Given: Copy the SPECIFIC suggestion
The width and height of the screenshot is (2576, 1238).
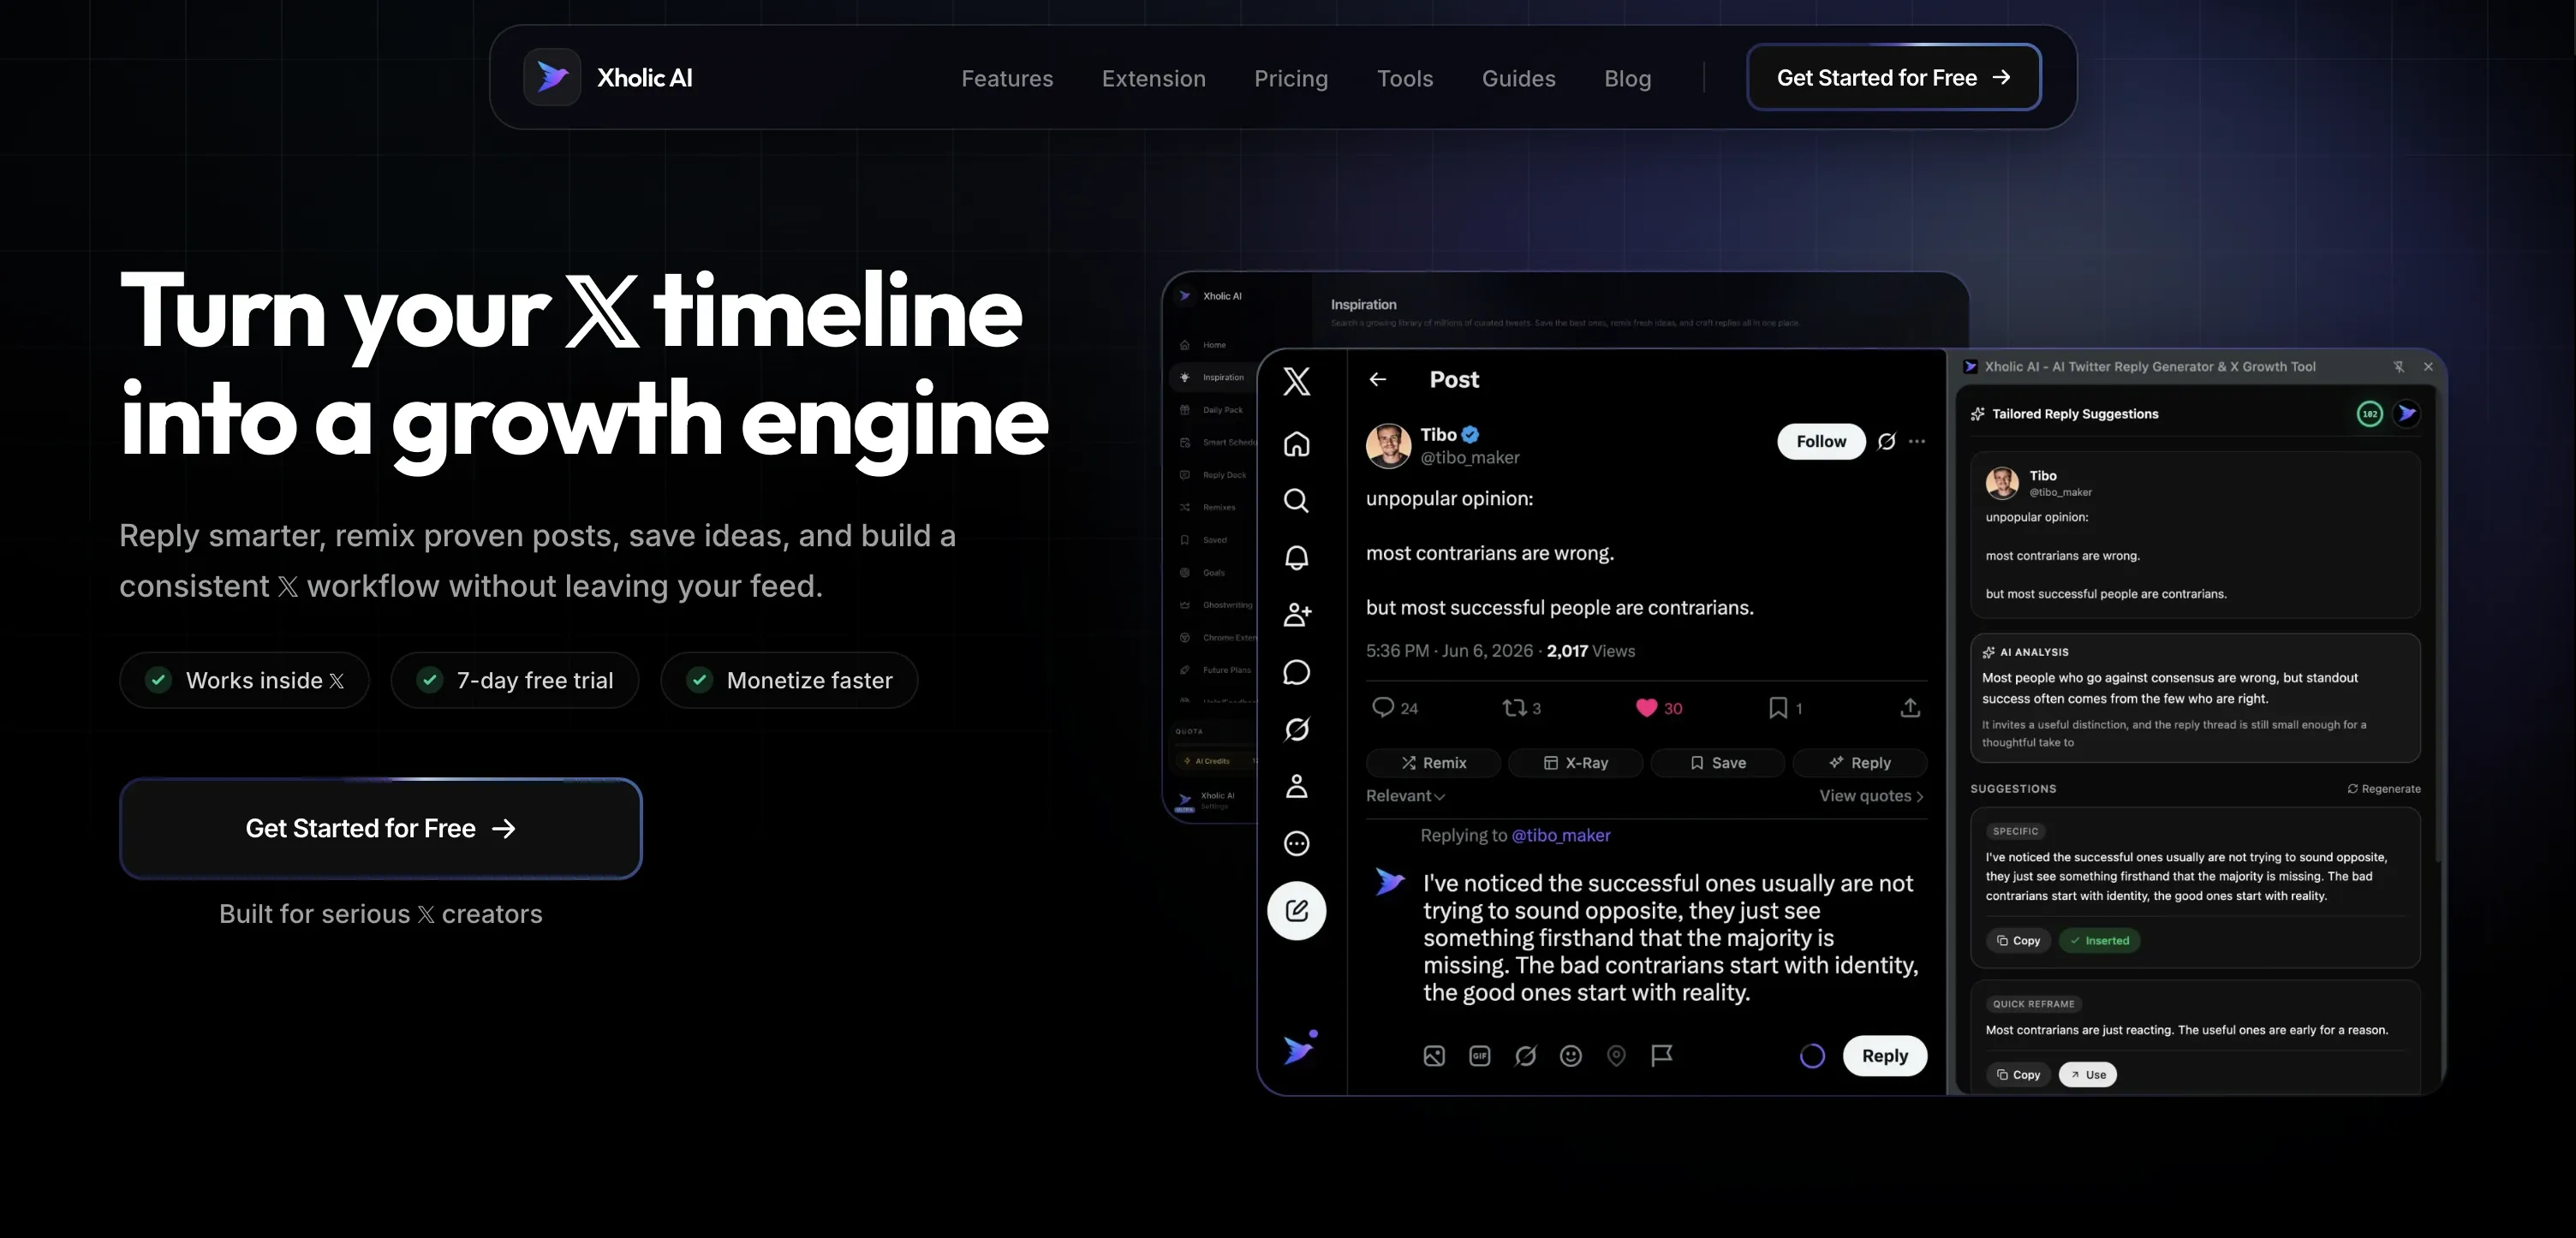Looking at the screenshot, I should click(x=2018, y=940).
